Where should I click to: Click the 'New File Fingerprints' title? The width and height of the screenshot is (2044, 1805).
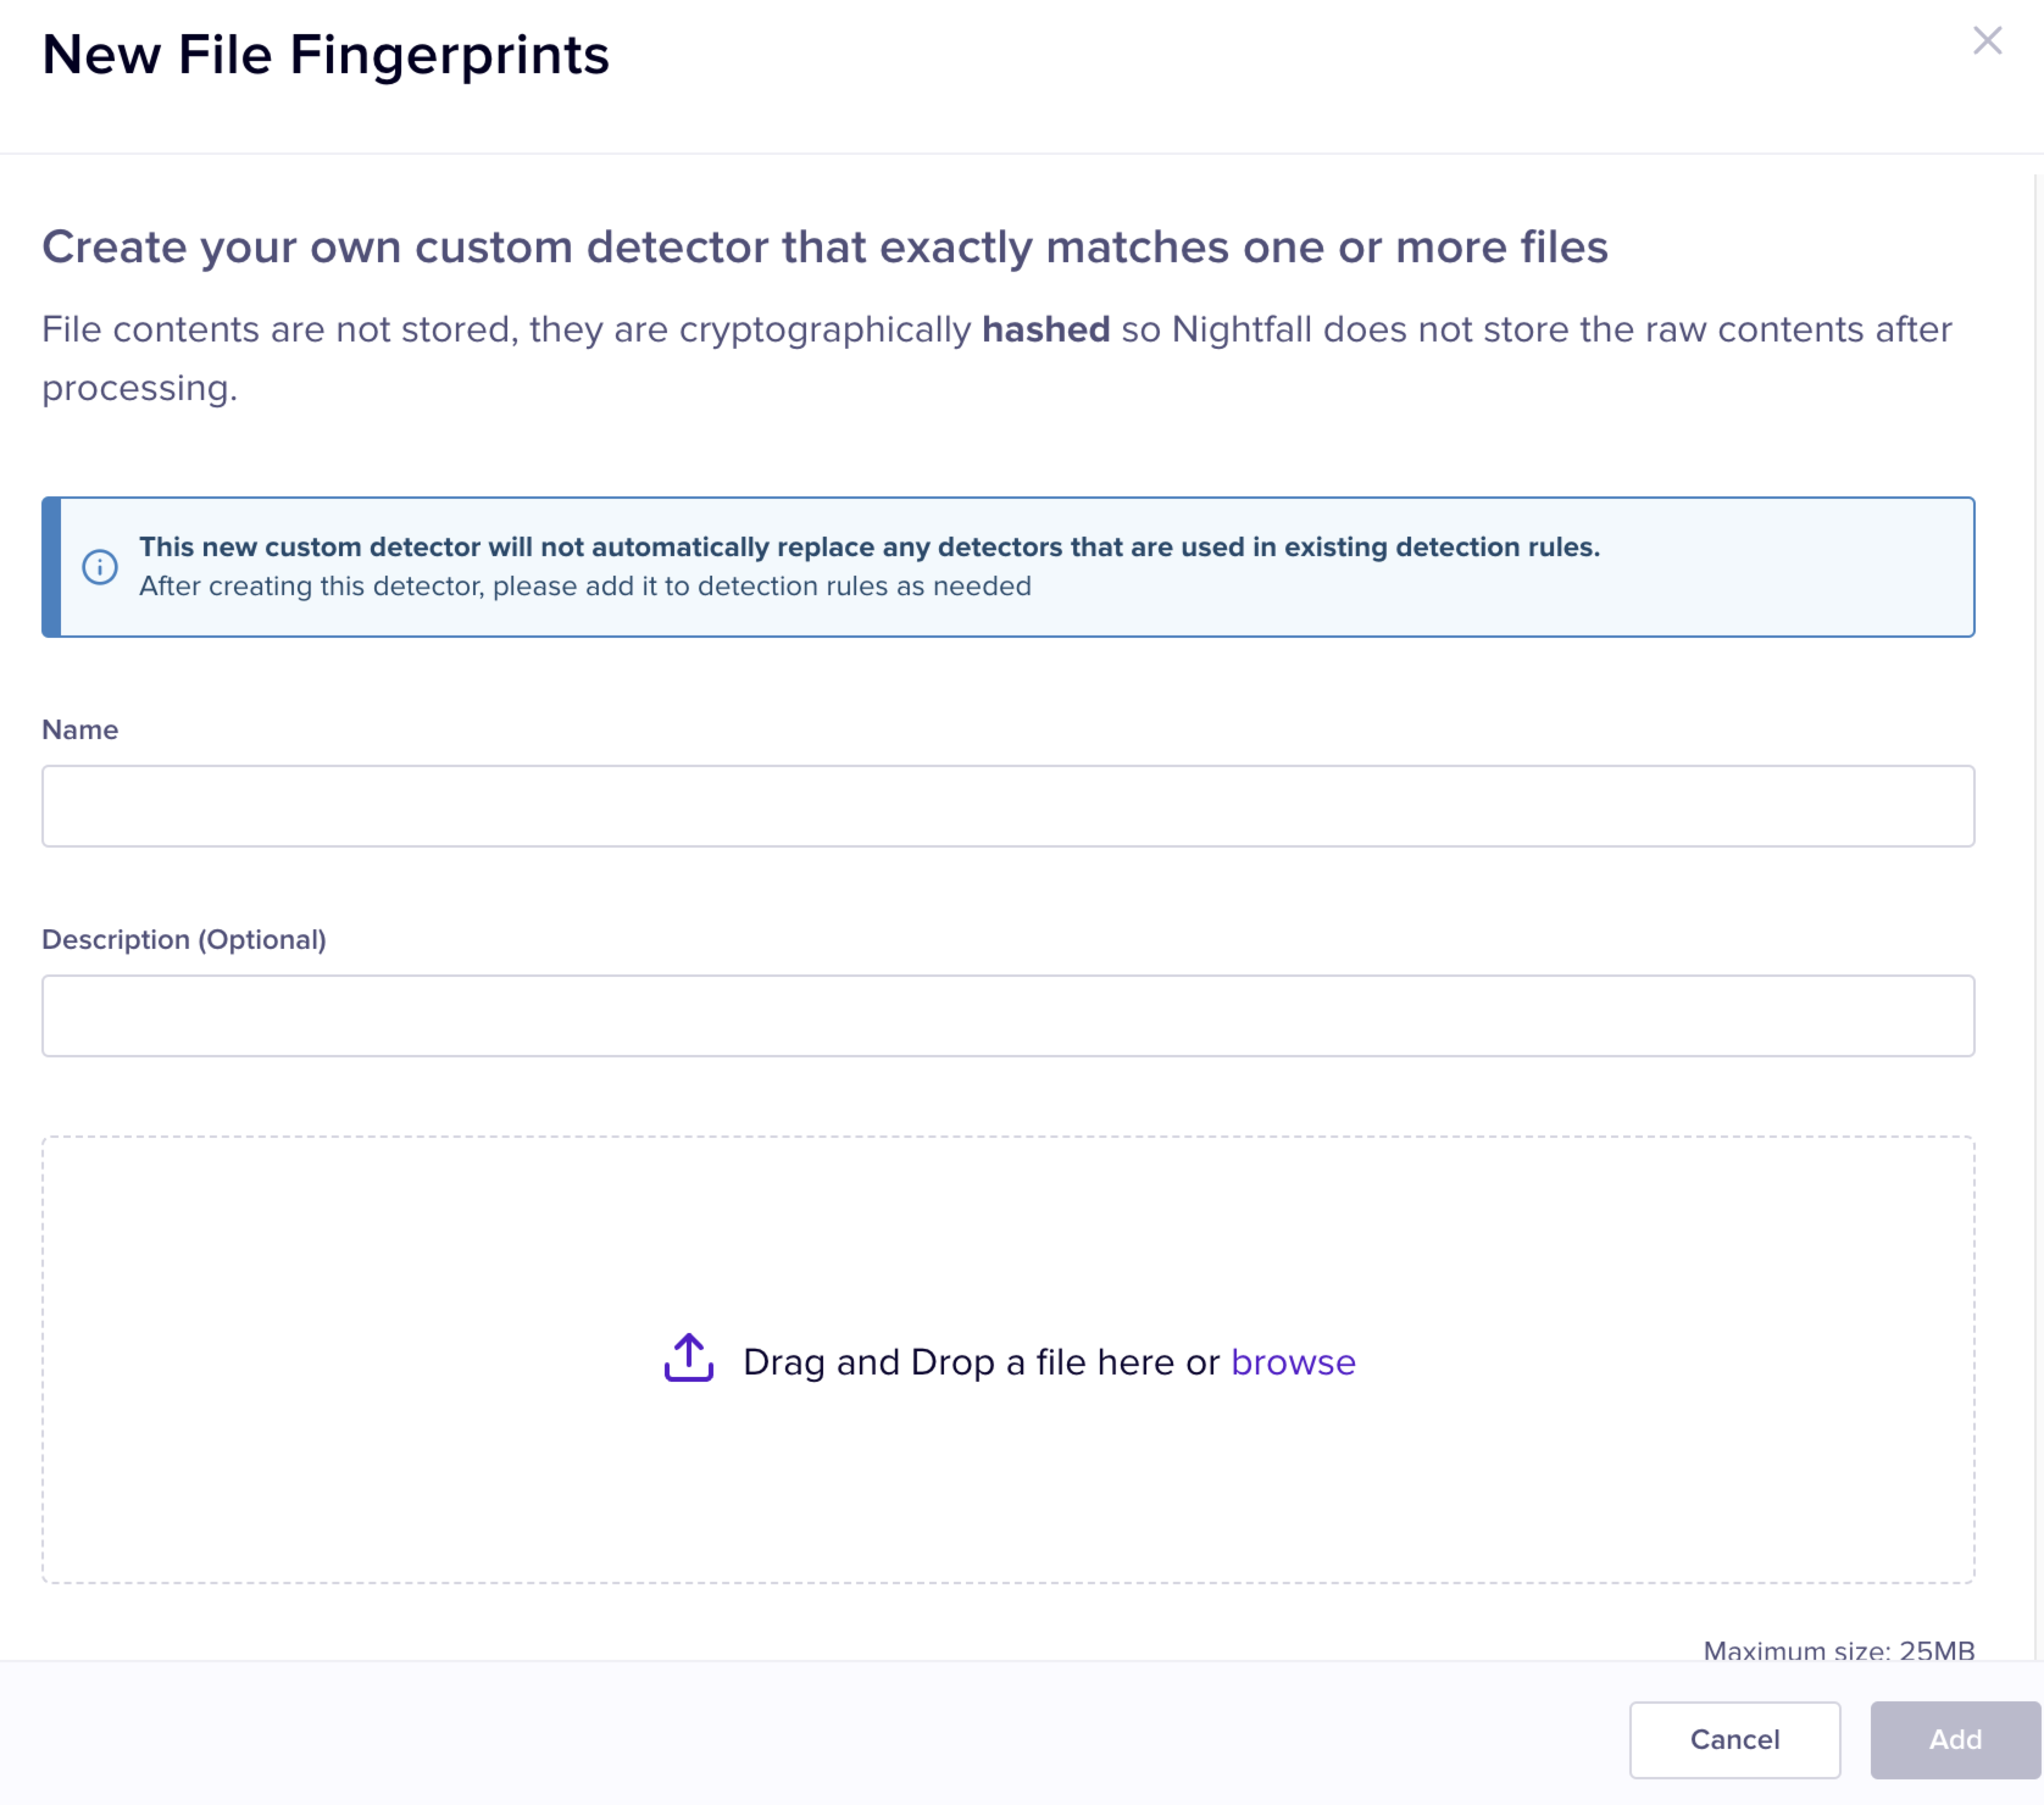tap(325, 54)
